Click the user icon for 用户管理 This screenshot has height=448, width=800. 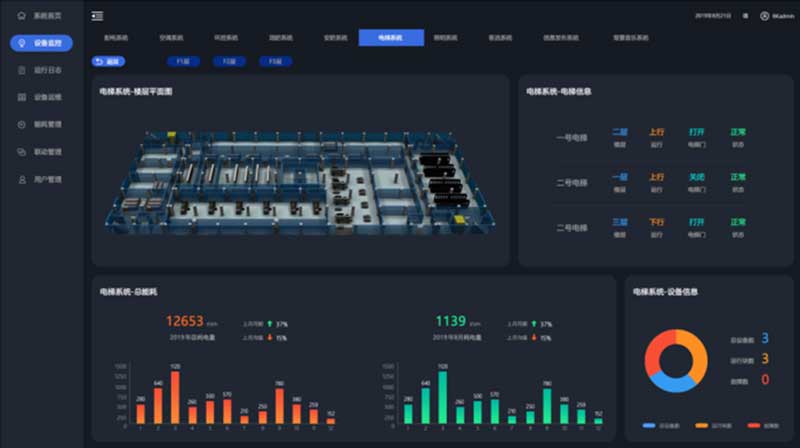pos(22,180)
